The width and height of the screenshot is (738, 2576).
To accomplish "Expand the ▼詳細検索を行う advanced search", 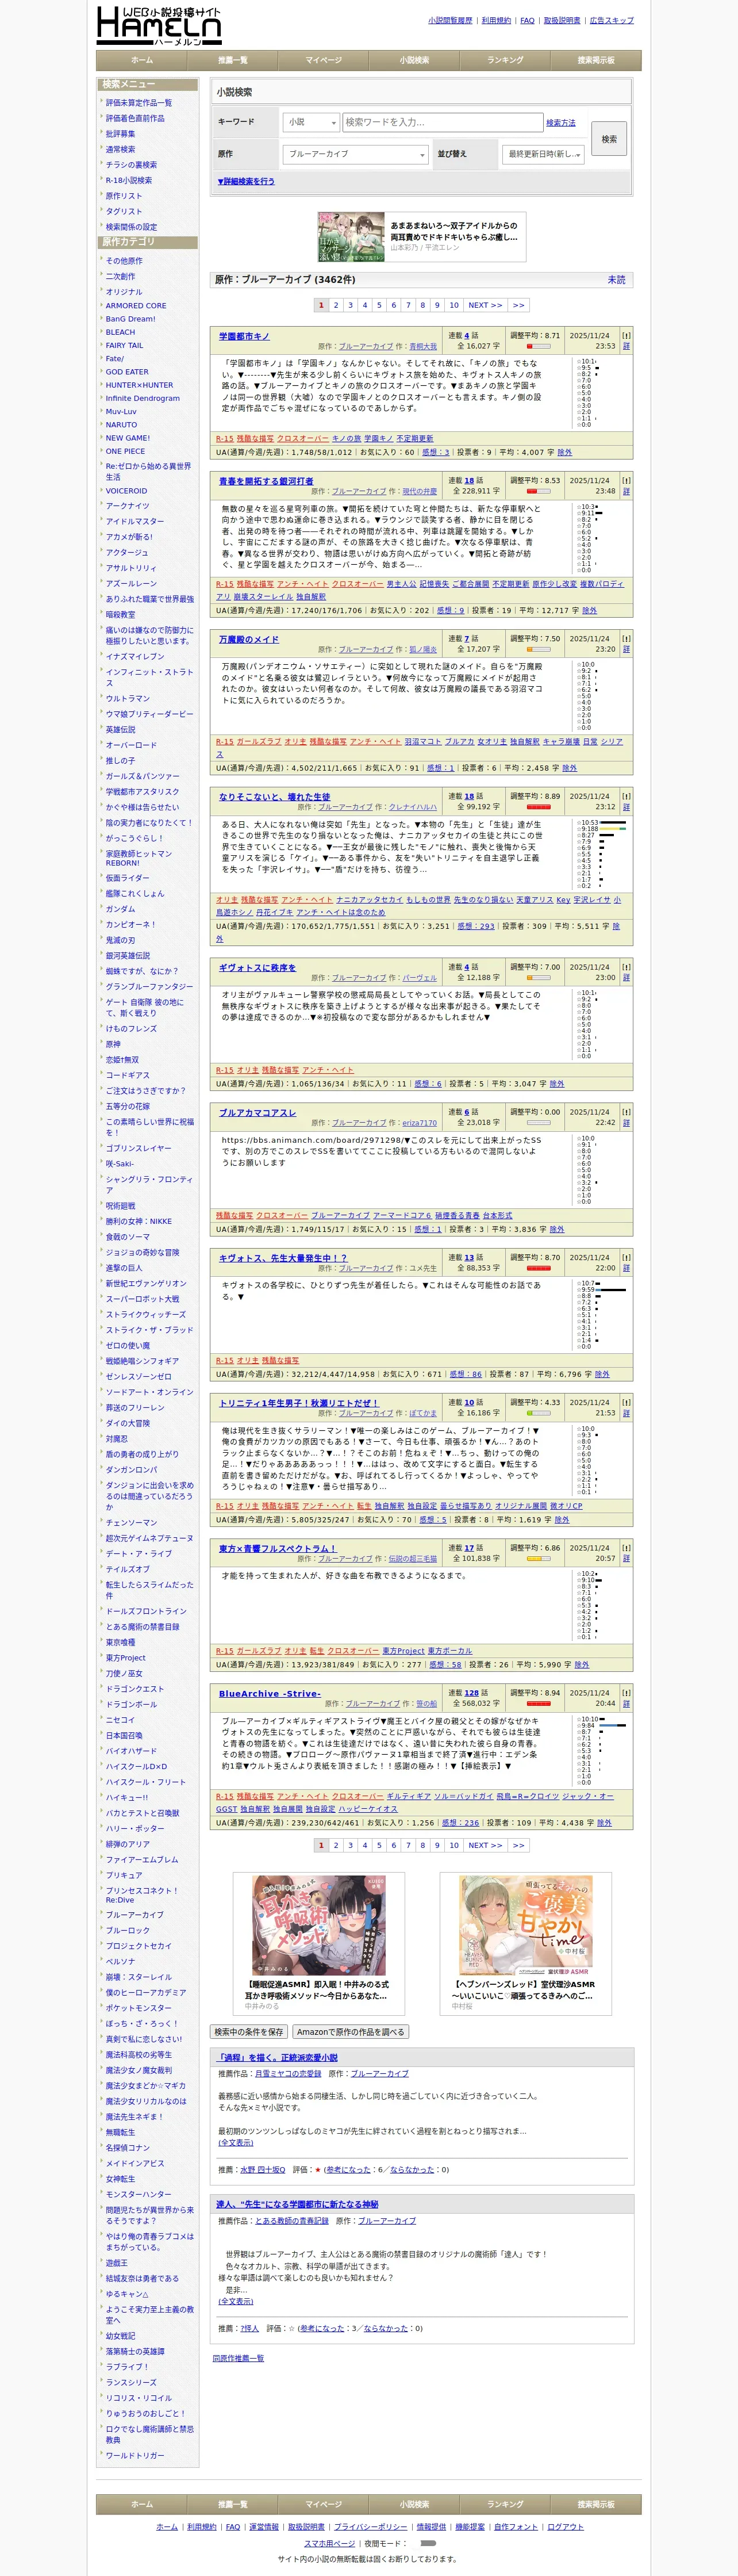I will point(246,182).
